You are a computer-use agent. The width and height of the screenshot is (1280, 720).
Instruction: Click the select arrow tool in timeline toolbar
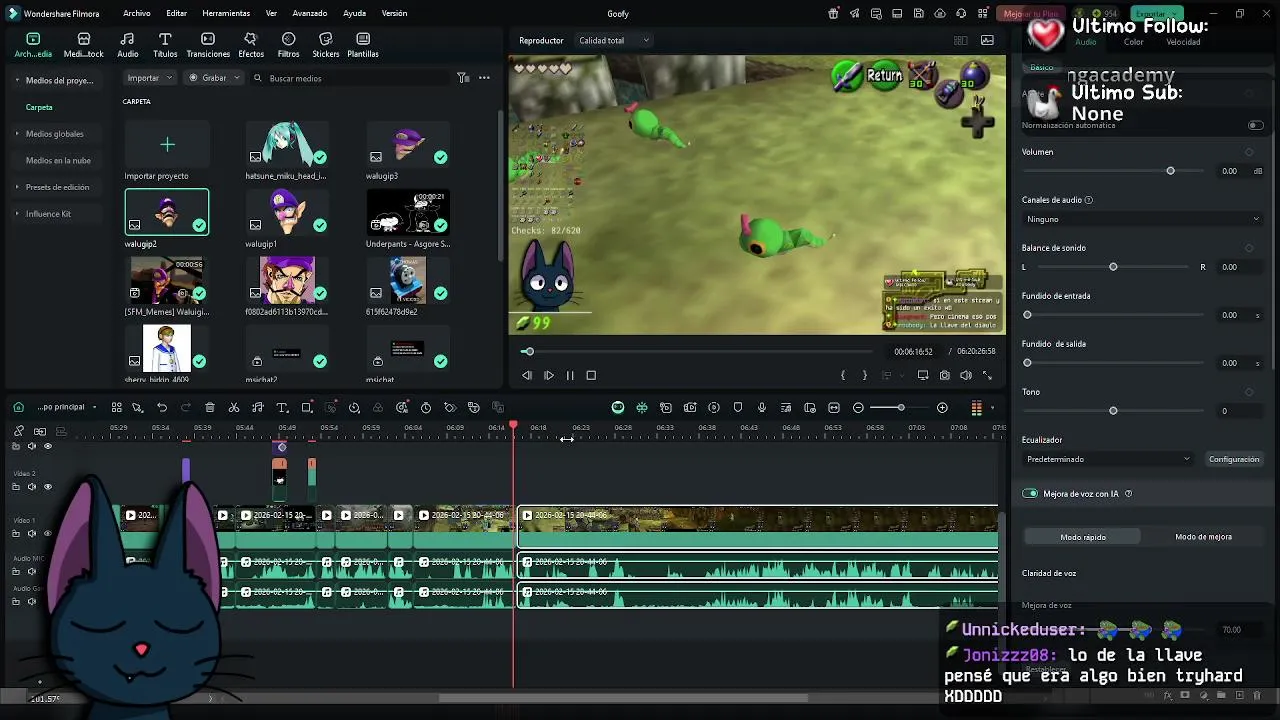click(137, 408)
